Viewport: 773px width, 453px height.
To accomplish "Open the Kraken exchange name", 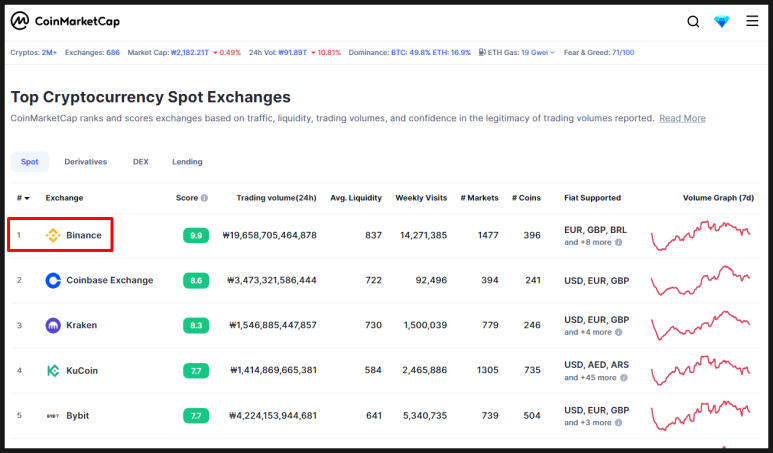I will 81,325.
